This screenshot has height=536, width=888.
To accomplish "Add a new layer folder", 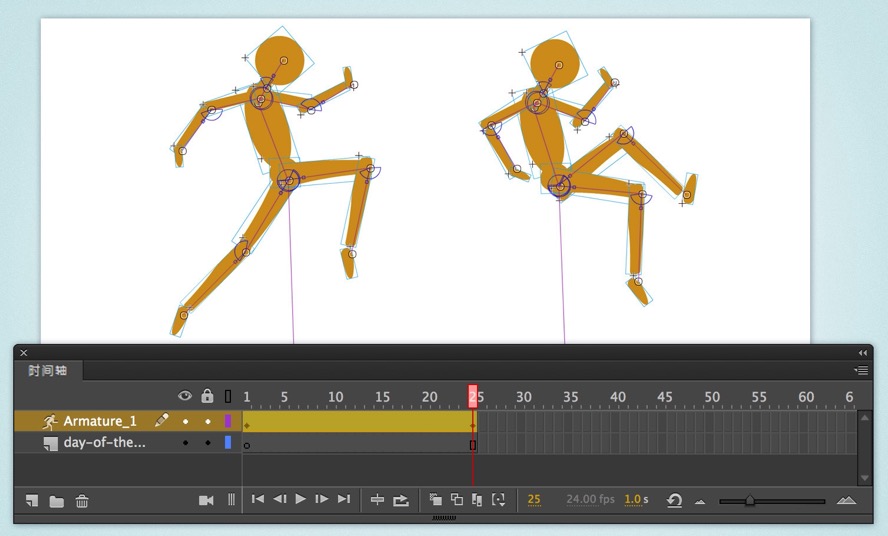I will tap(57, 501).
